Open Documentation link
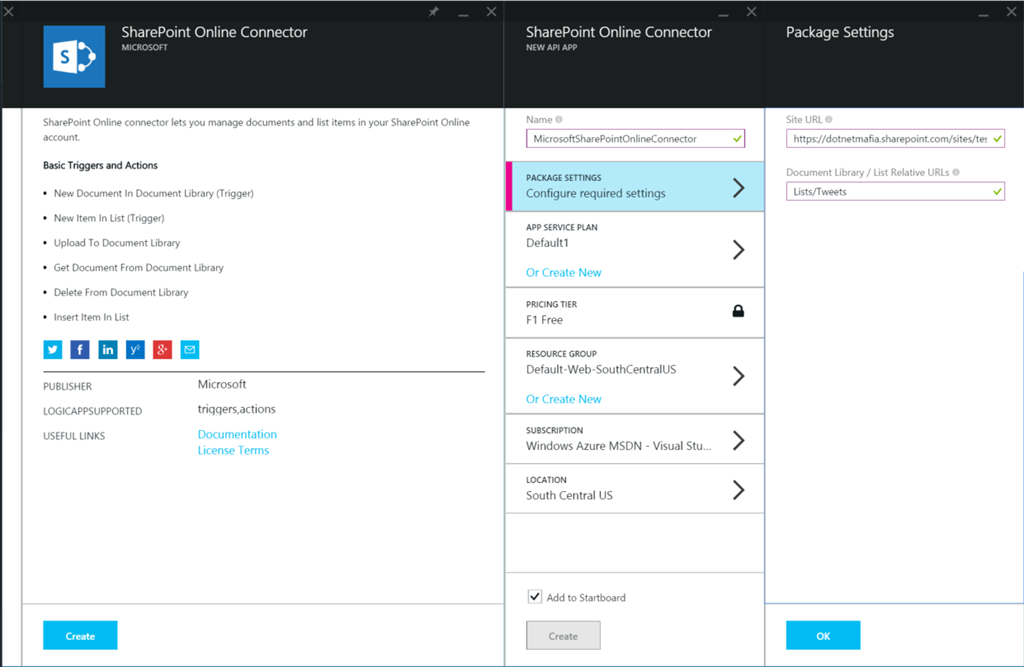 pos(237,434)
